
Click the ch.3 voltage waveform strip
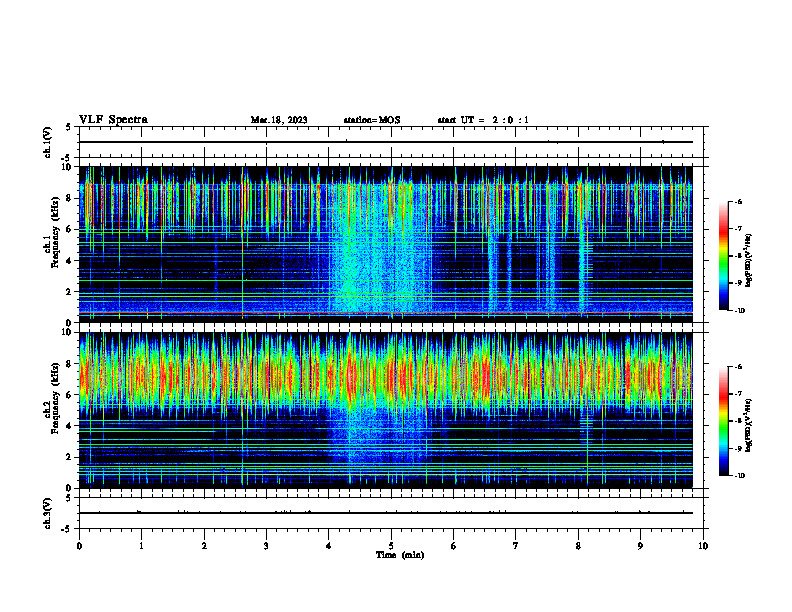[391, 513]
